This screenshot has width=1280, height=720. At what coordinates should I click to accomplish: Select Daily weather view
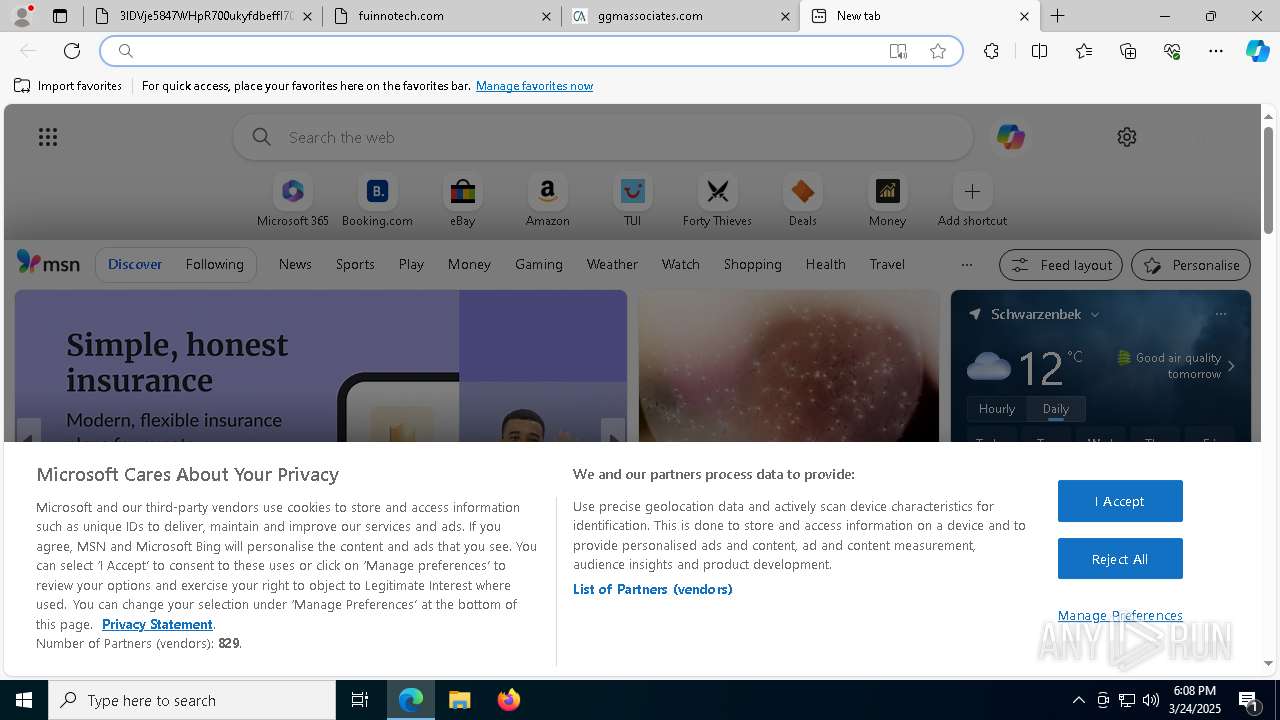click(x=1056, y=408)
